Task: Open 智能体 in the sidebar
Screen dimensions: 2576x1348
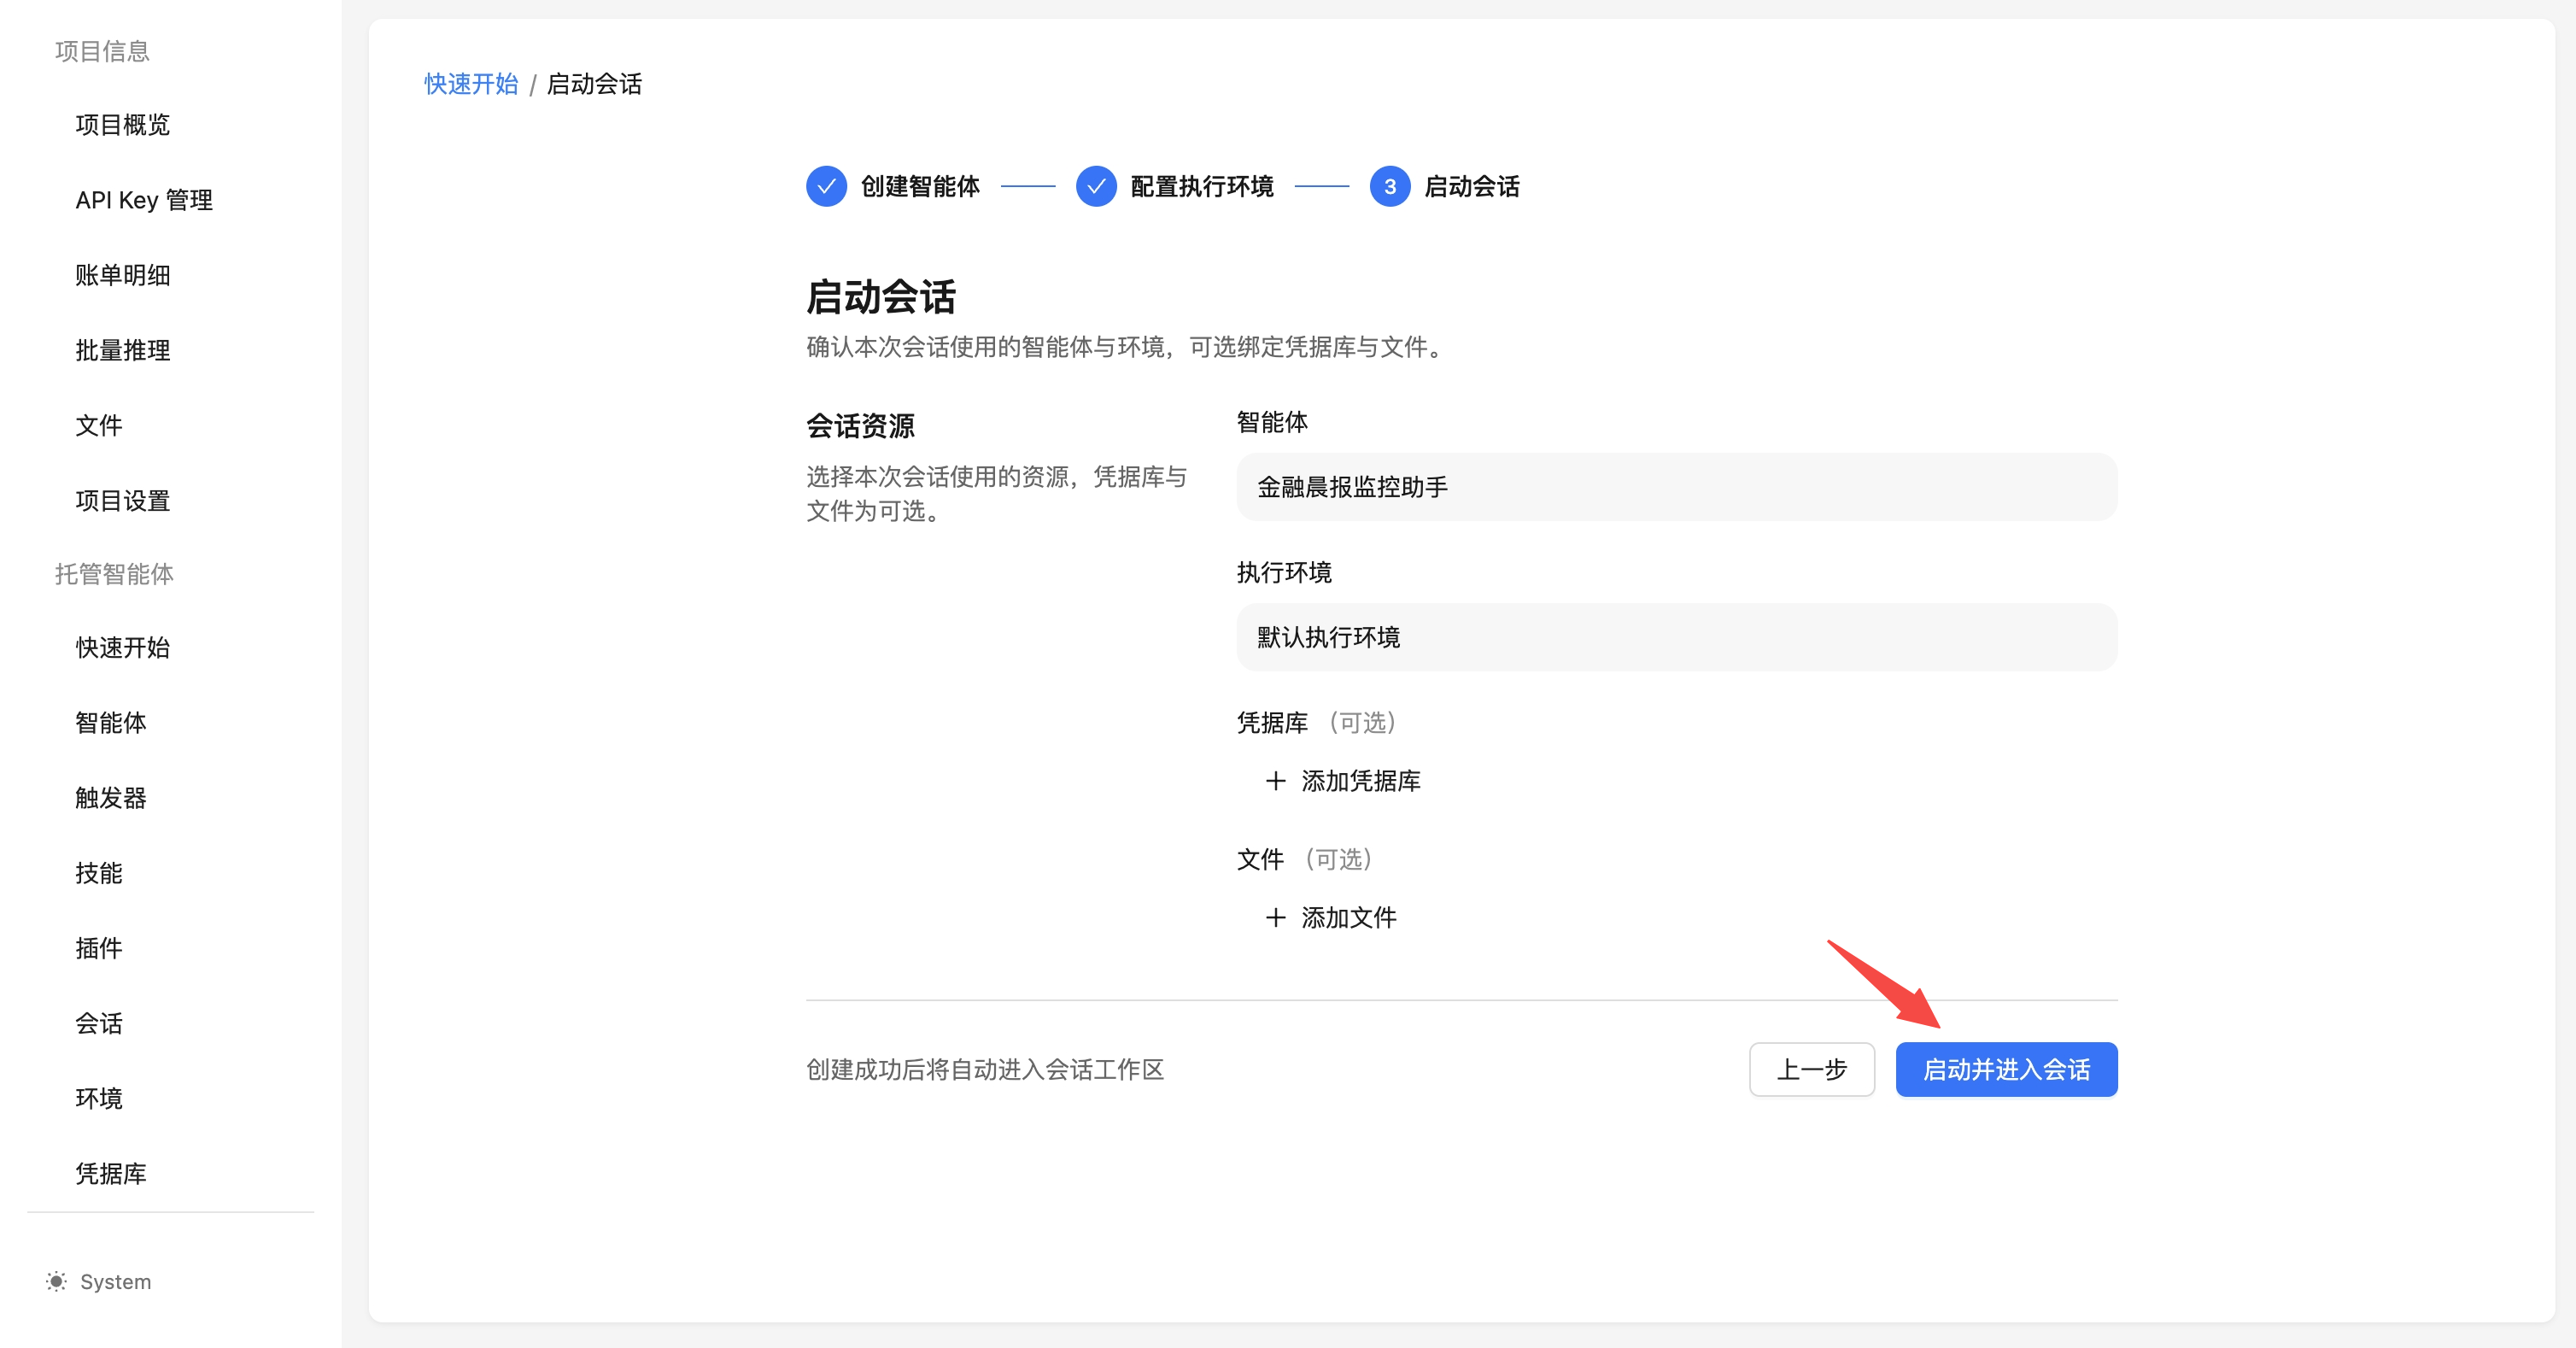Action: click(111, 722)
